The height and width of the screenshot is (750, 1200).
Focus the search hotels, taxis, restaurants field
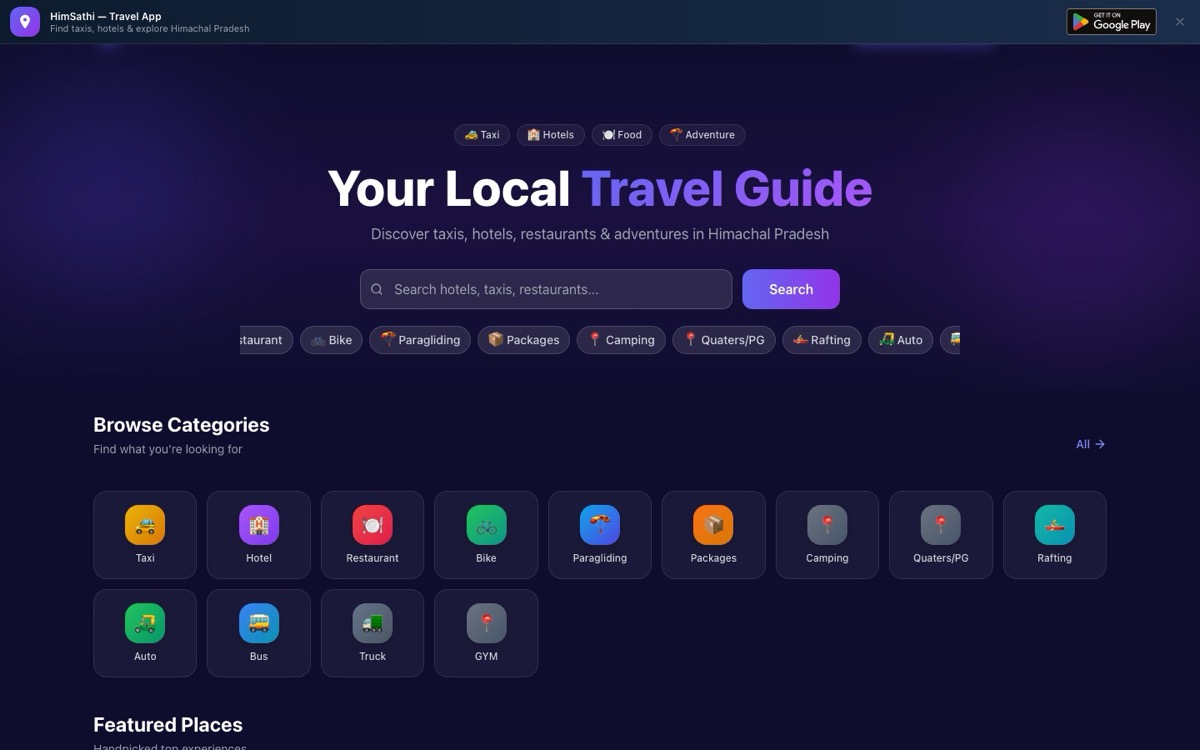(546, 289)
